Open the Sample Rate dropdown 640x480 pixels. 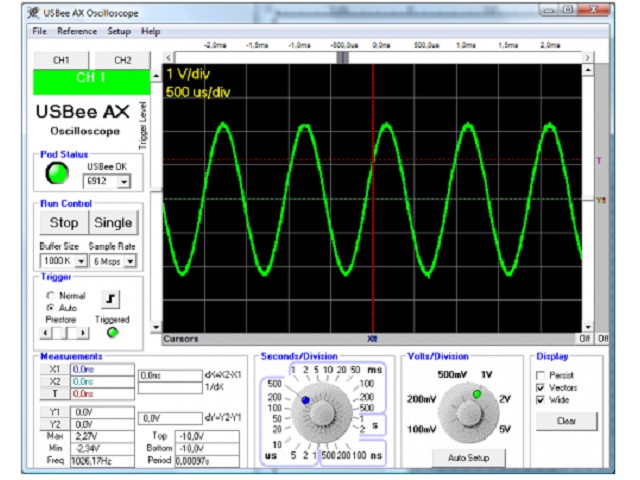coord(130,261)
